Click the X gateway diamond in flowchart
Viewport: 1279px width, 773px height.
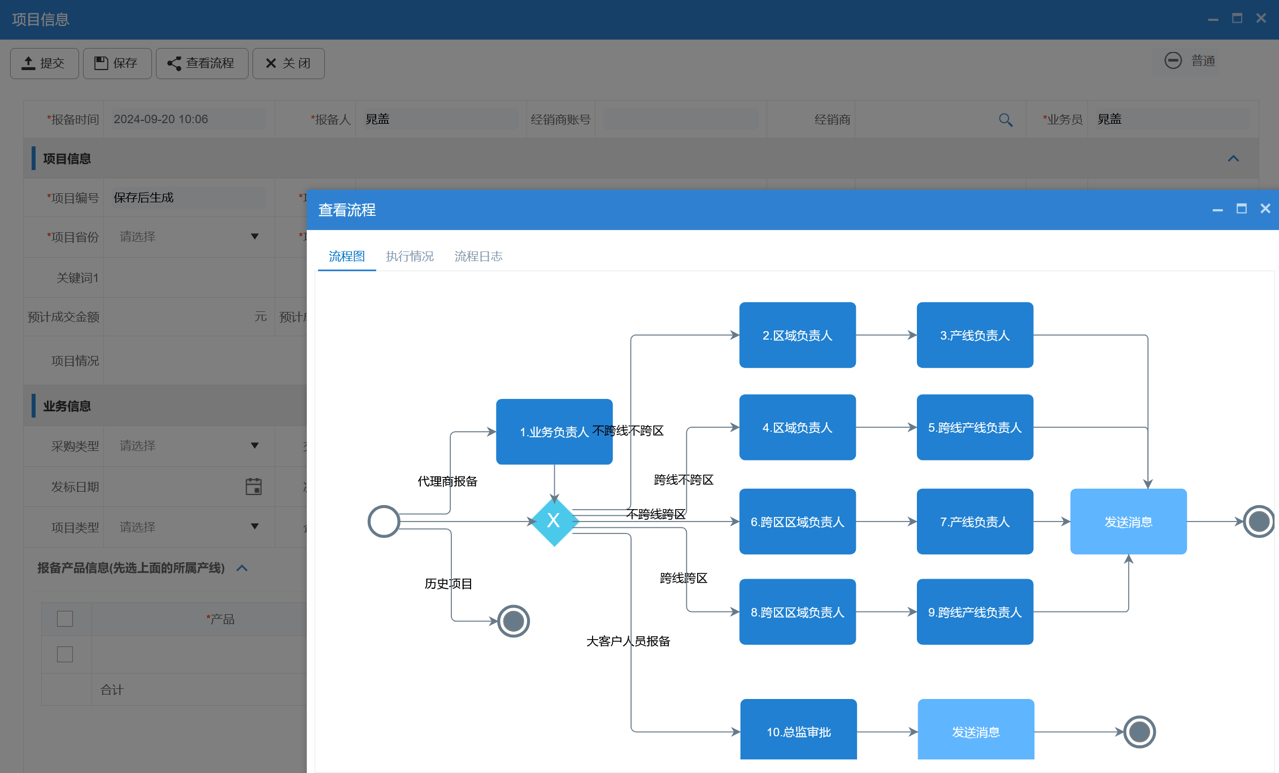pyautogui.click(x=553, y=521)
